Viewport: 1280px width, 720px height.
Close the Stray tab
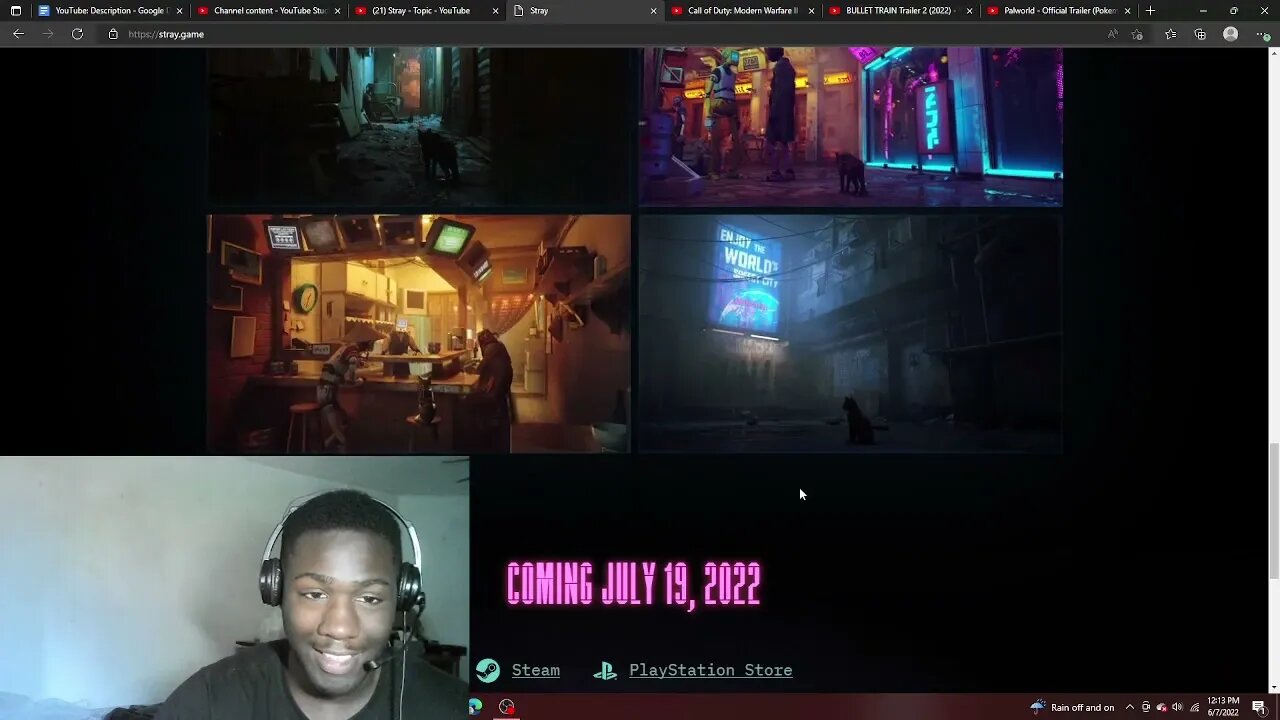[654, 11]
